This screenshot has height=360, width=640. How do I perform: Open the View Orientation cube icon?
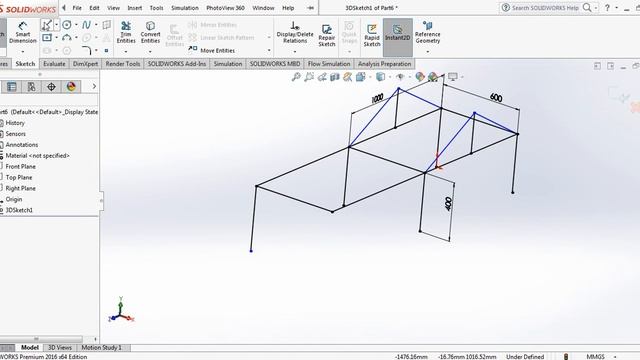360,76
